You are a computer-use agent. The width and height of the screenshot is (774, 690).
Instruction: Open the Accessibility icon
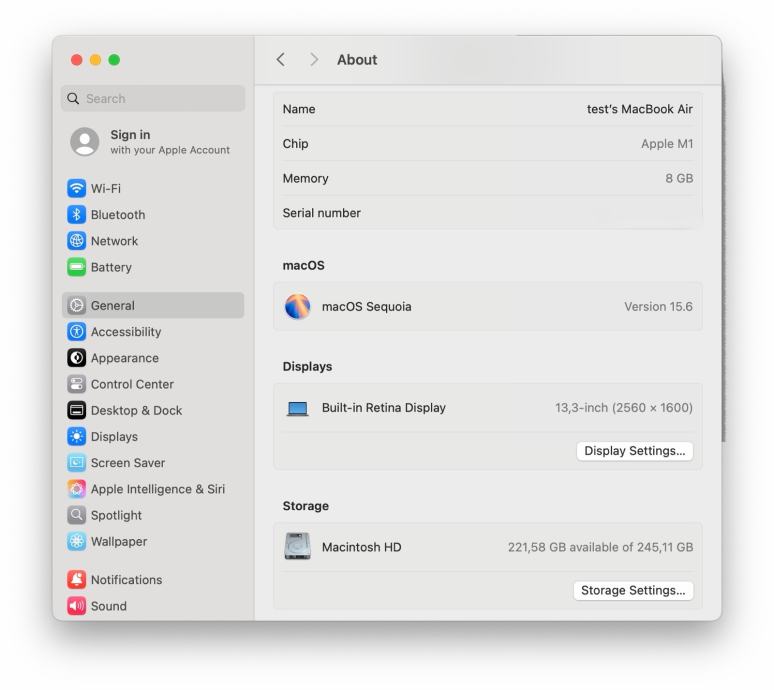(x=77, y=331)
